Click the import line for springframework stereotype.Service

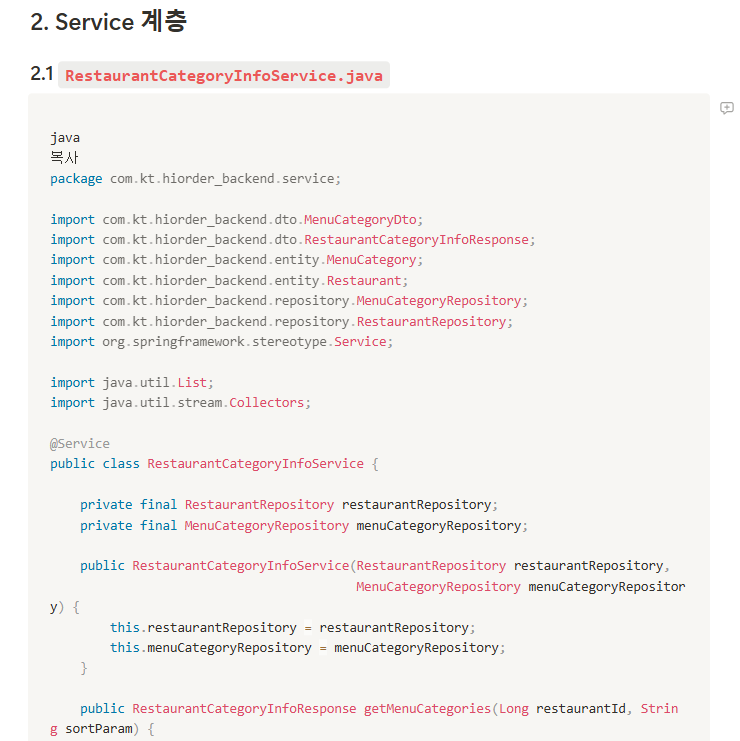point(221,342)
